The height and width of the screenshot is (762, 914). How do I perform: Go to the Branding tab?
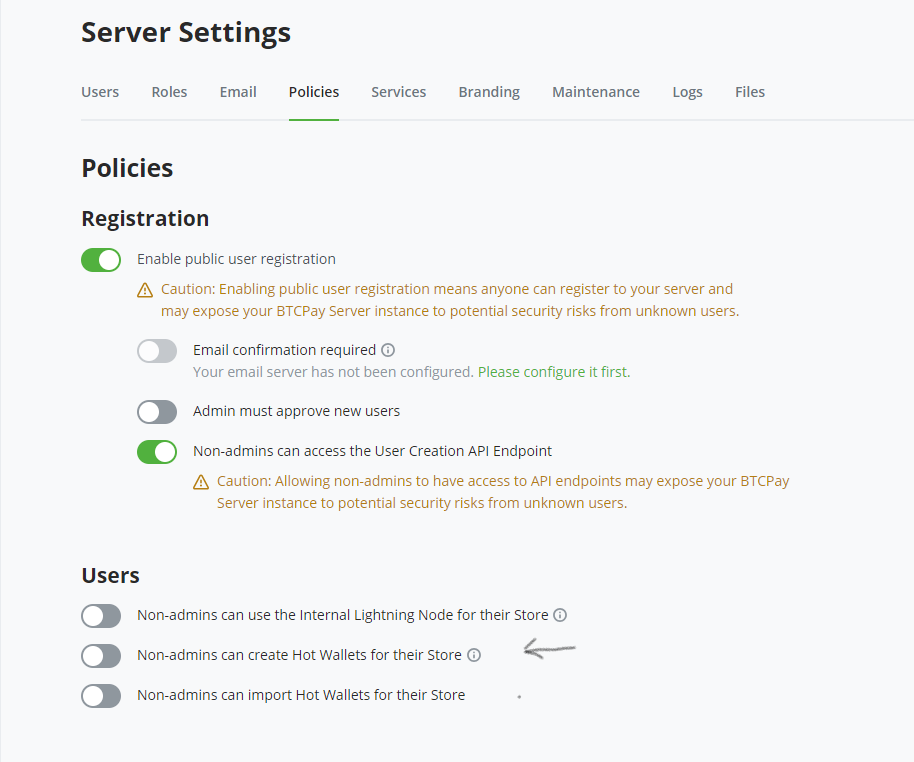click(x=489, y=91)
